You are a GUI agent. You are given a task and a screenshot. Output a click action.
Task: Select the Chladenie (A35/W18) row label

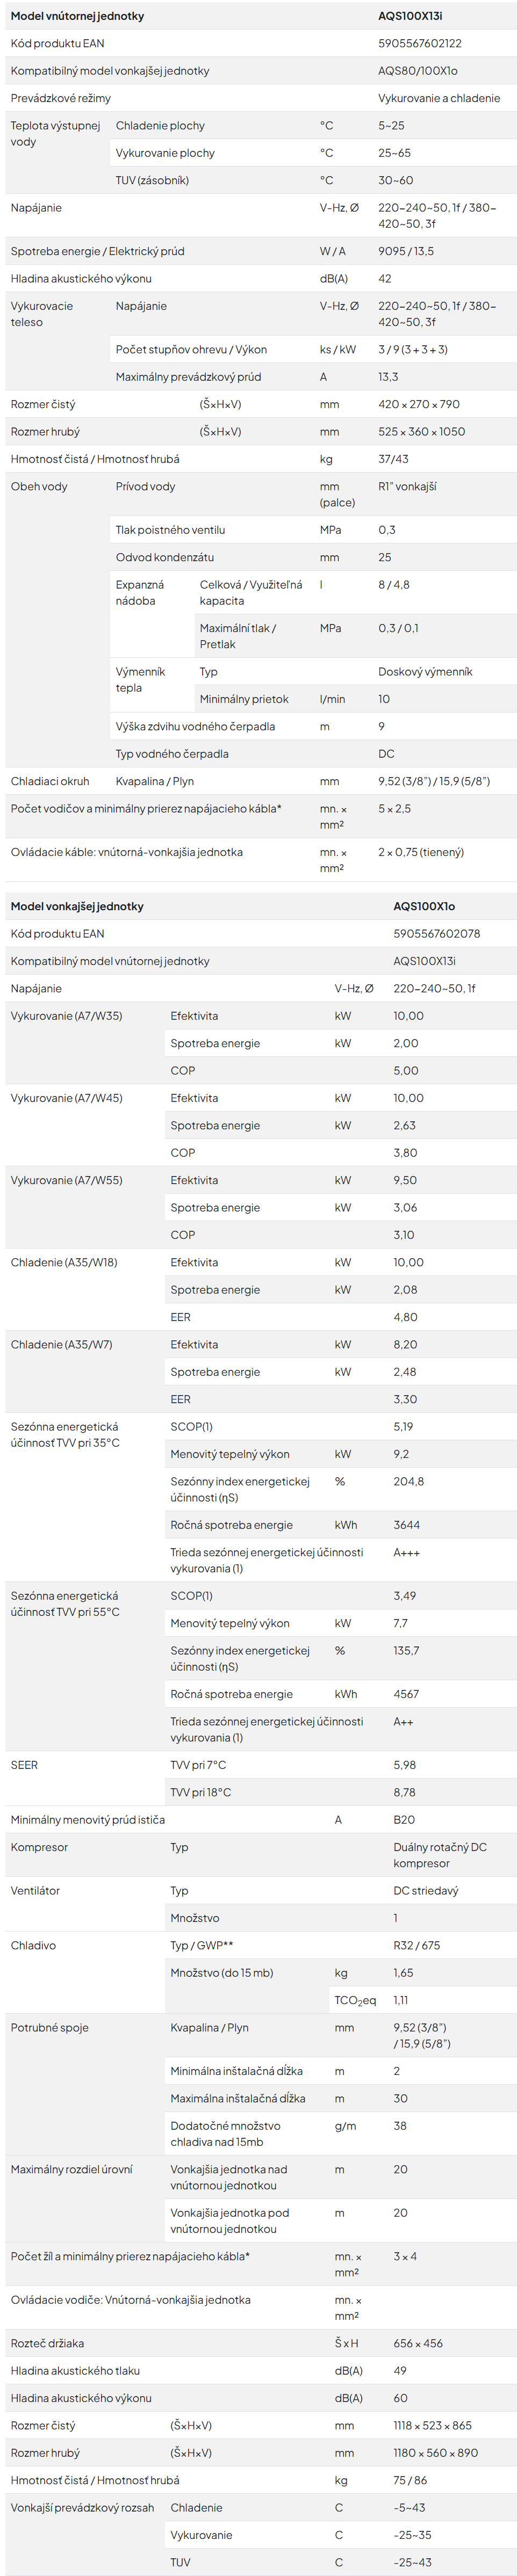point(64,1262)
